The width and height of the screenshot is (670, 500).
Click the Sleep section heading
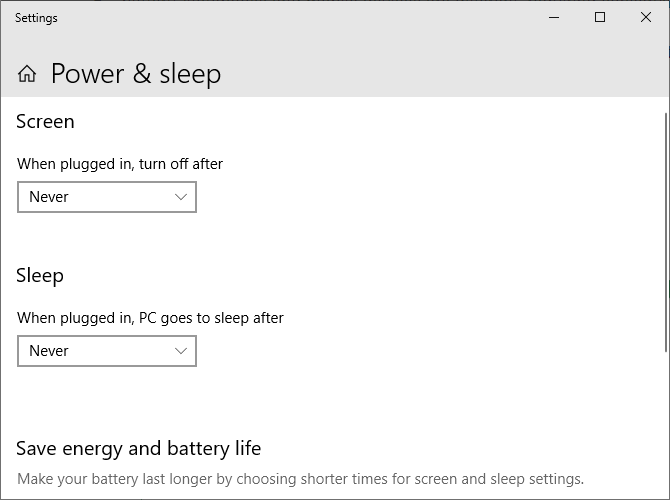coord(40,276)
